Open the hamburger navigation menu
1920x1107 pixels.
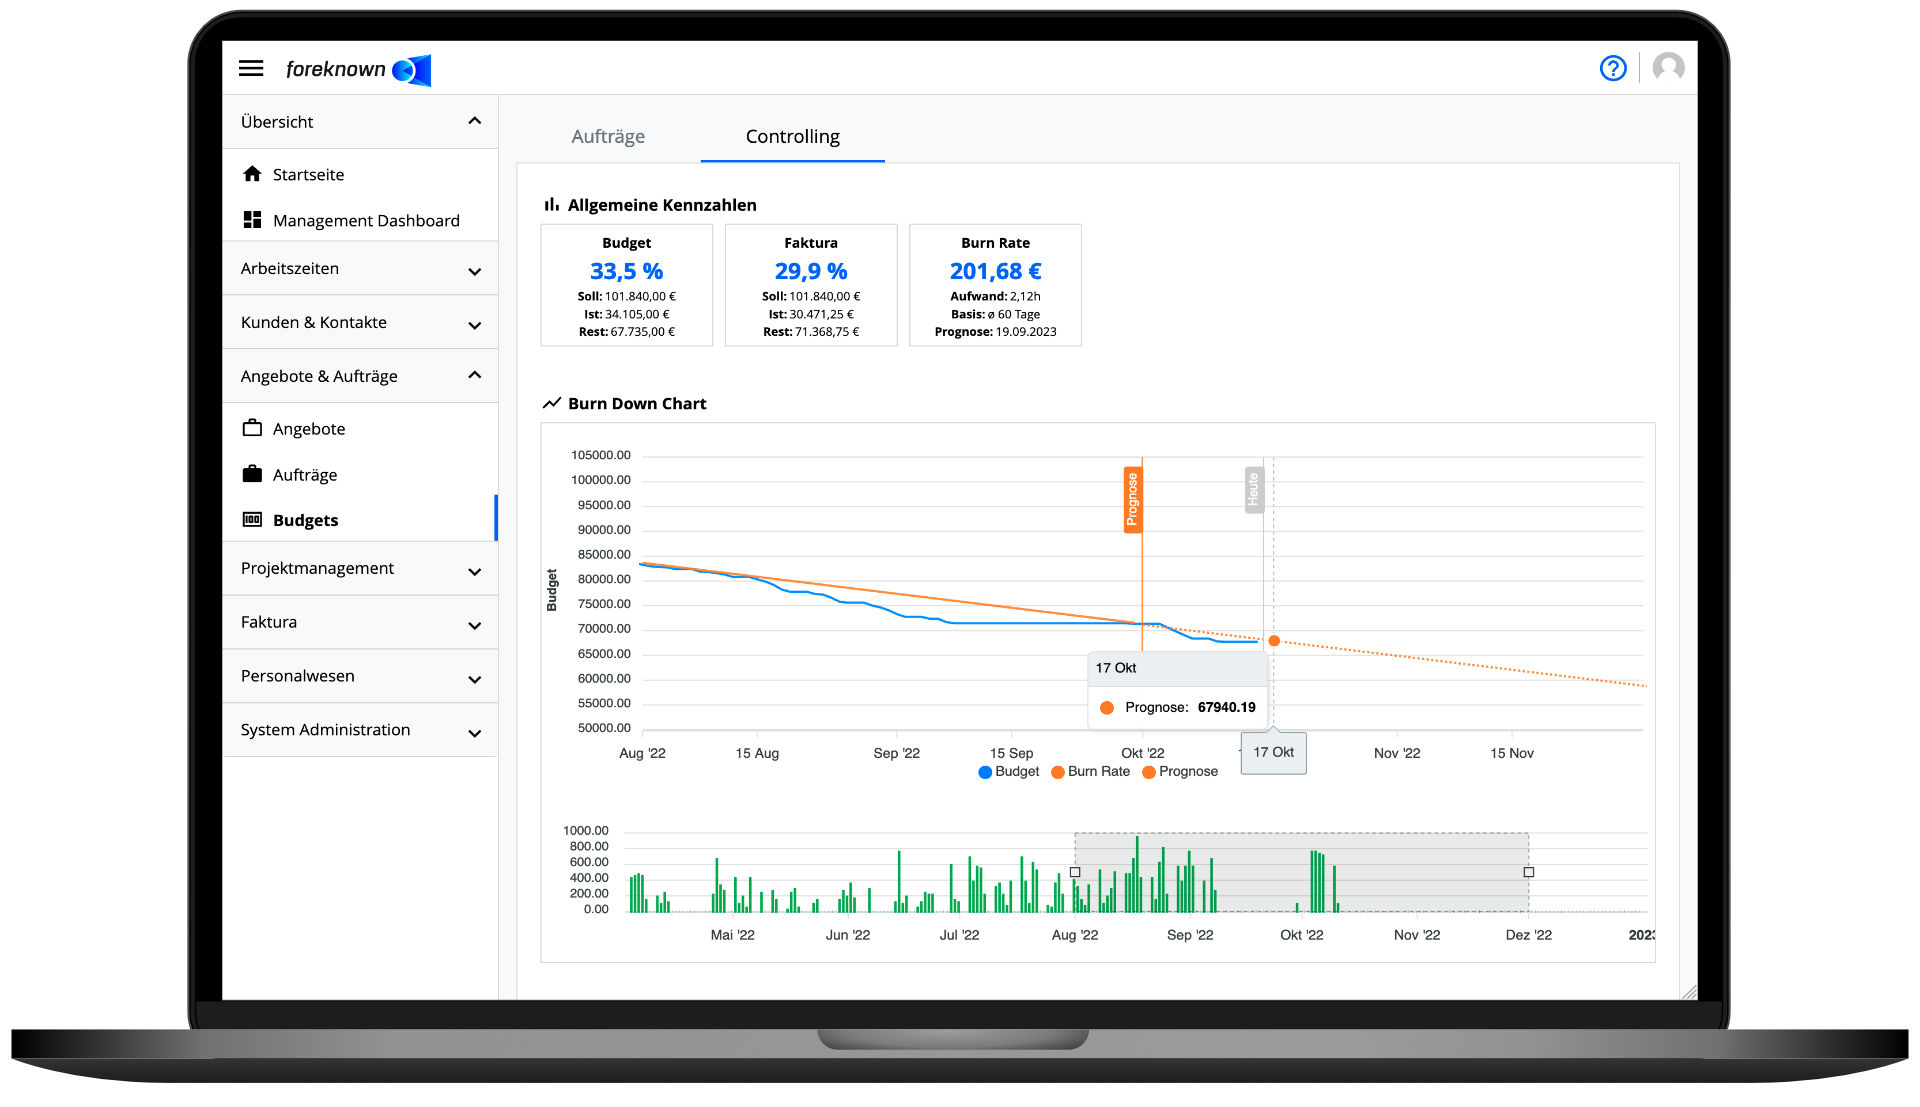point(251,68)
